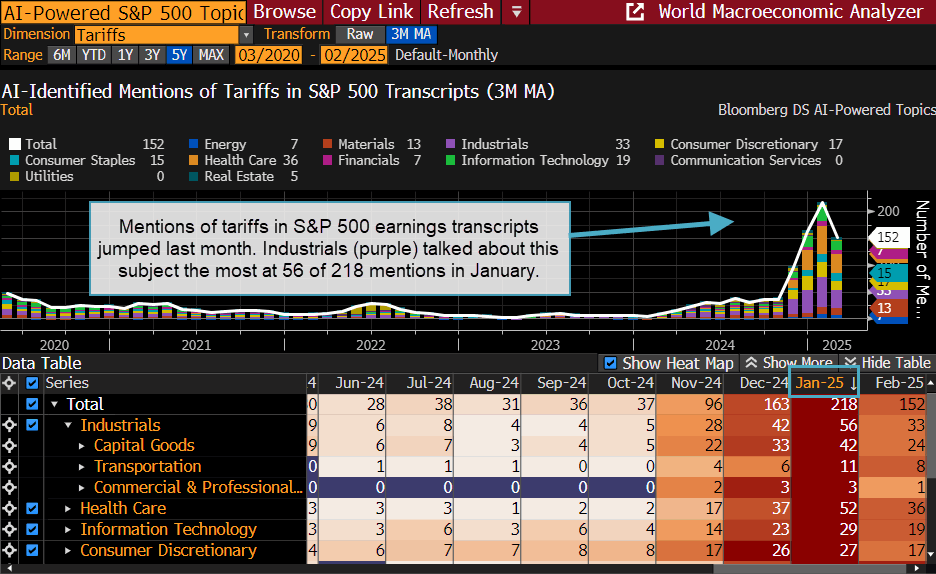This screenshot has height=574, width=936.
Task: Uncheck the Health Care row checkbox
Action: tap(32, 508)
